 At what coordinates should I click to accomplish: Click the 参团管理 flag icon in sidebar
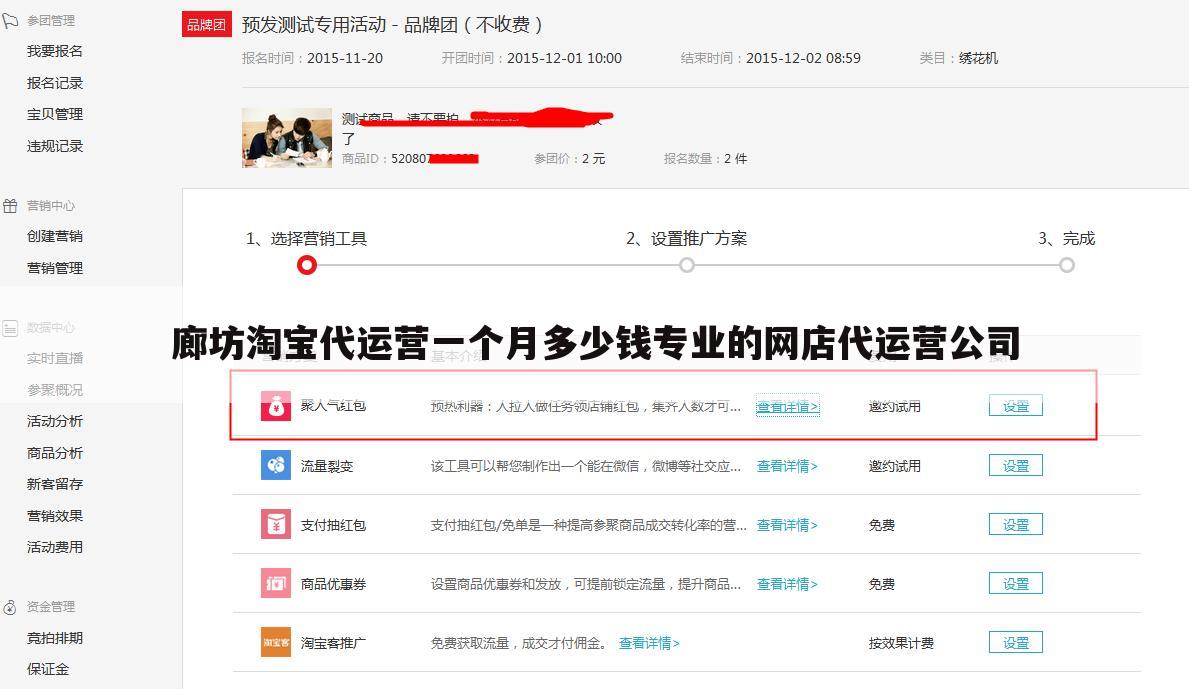12,20
